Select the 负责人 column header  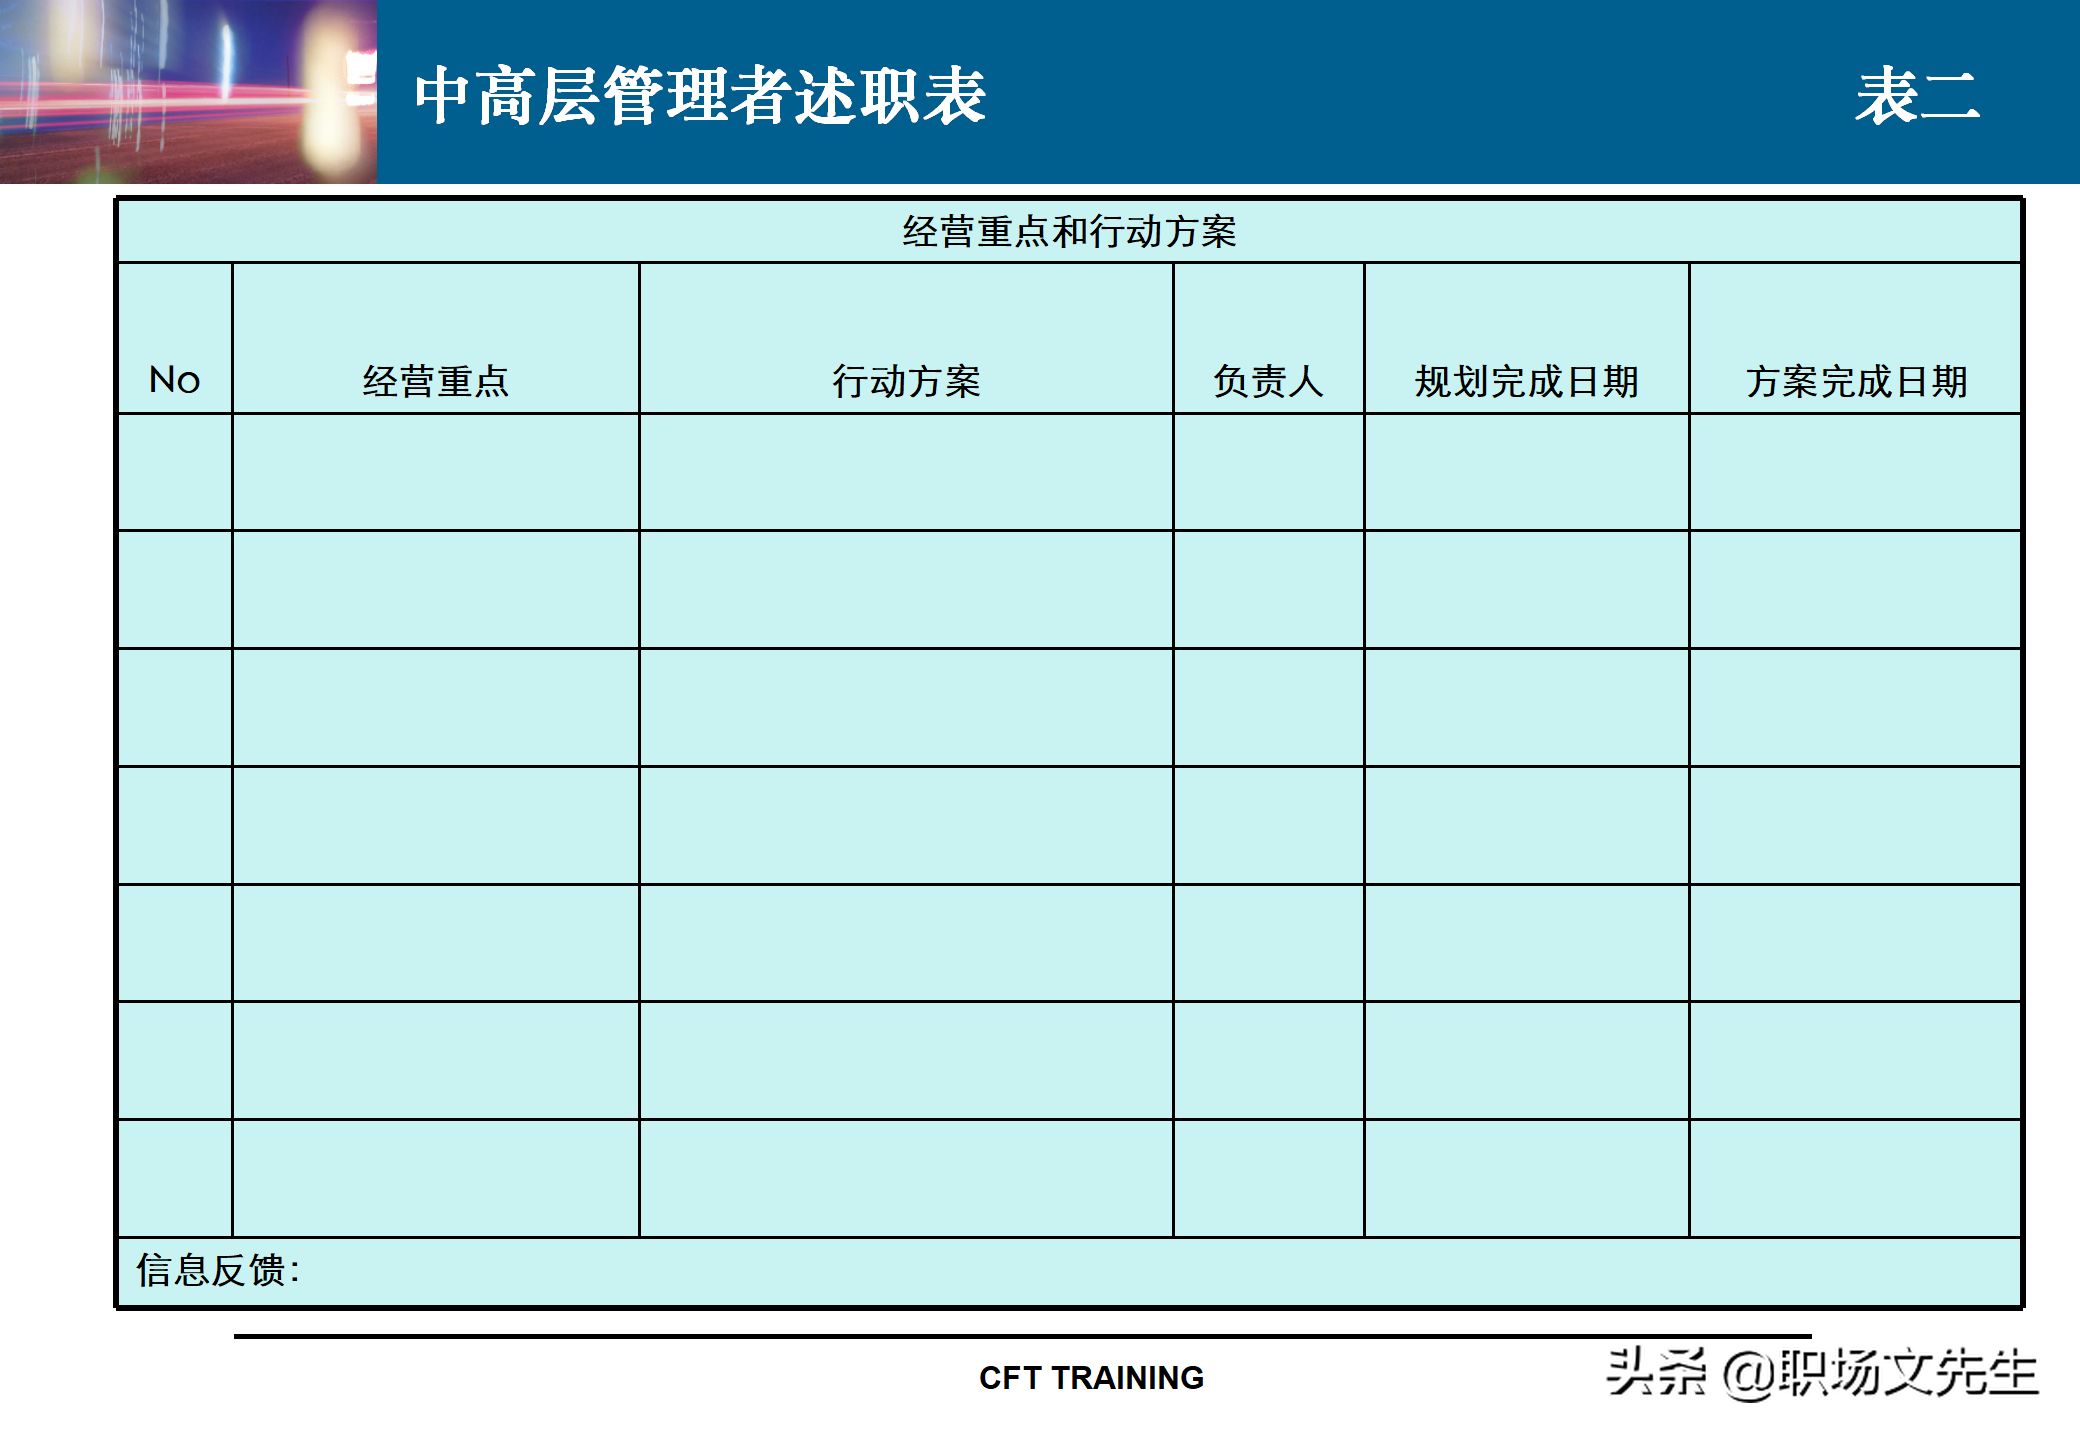click(x=1268, y=381)
